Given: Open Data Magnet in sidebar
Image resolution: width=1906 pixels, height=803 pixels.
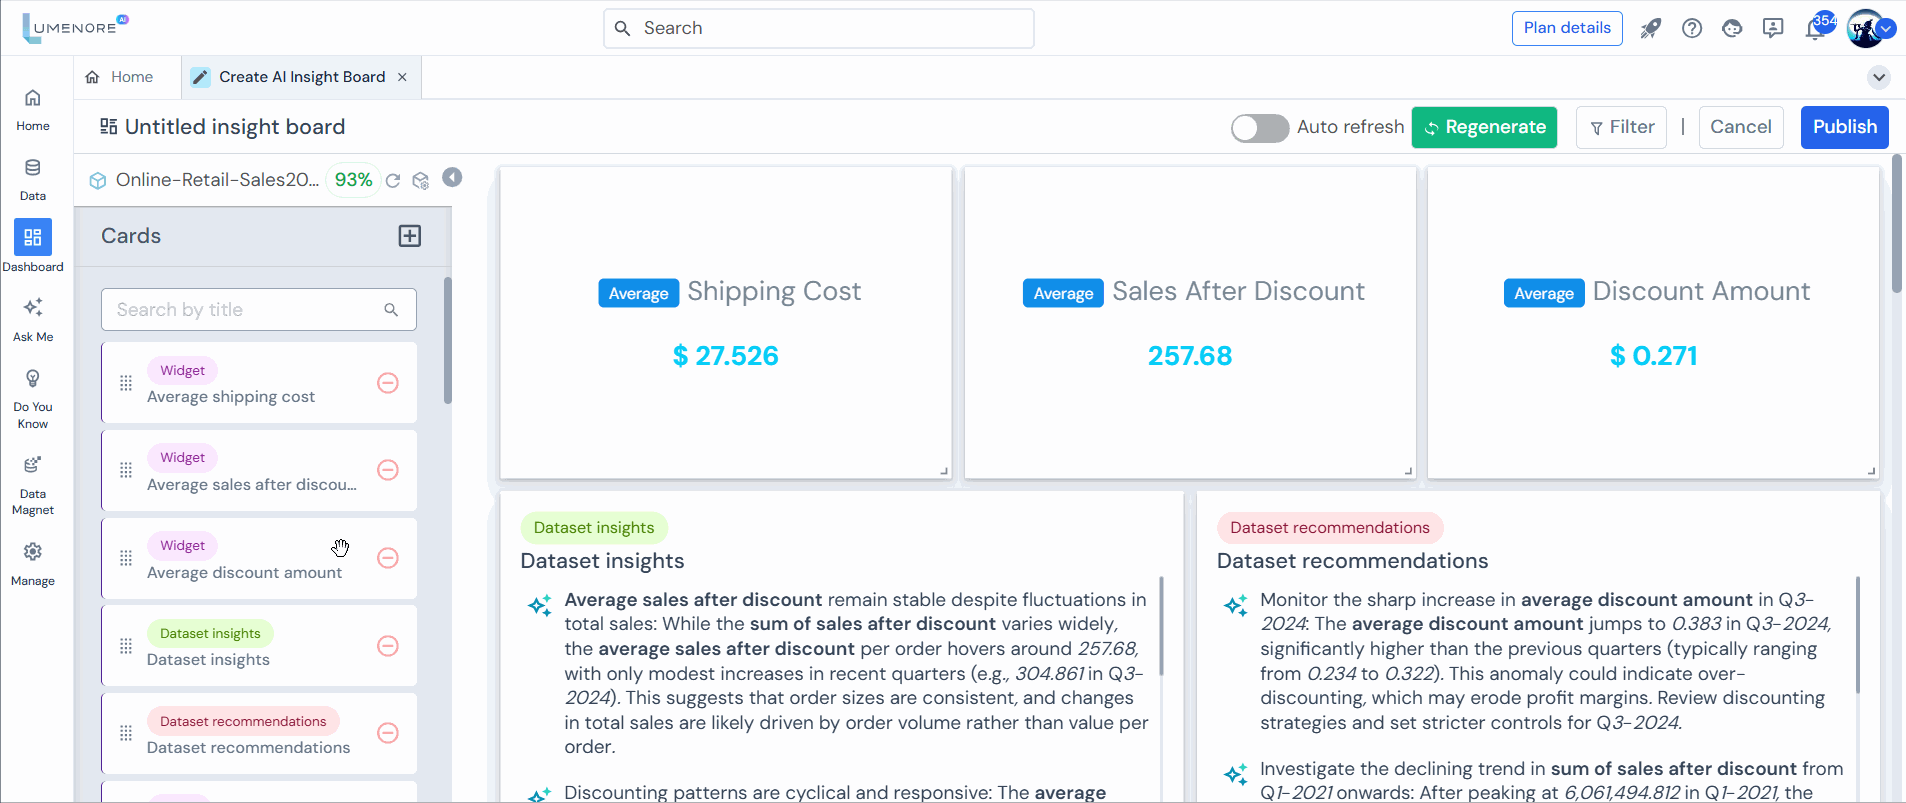Looking at the screenshot, I should [33, 484].
